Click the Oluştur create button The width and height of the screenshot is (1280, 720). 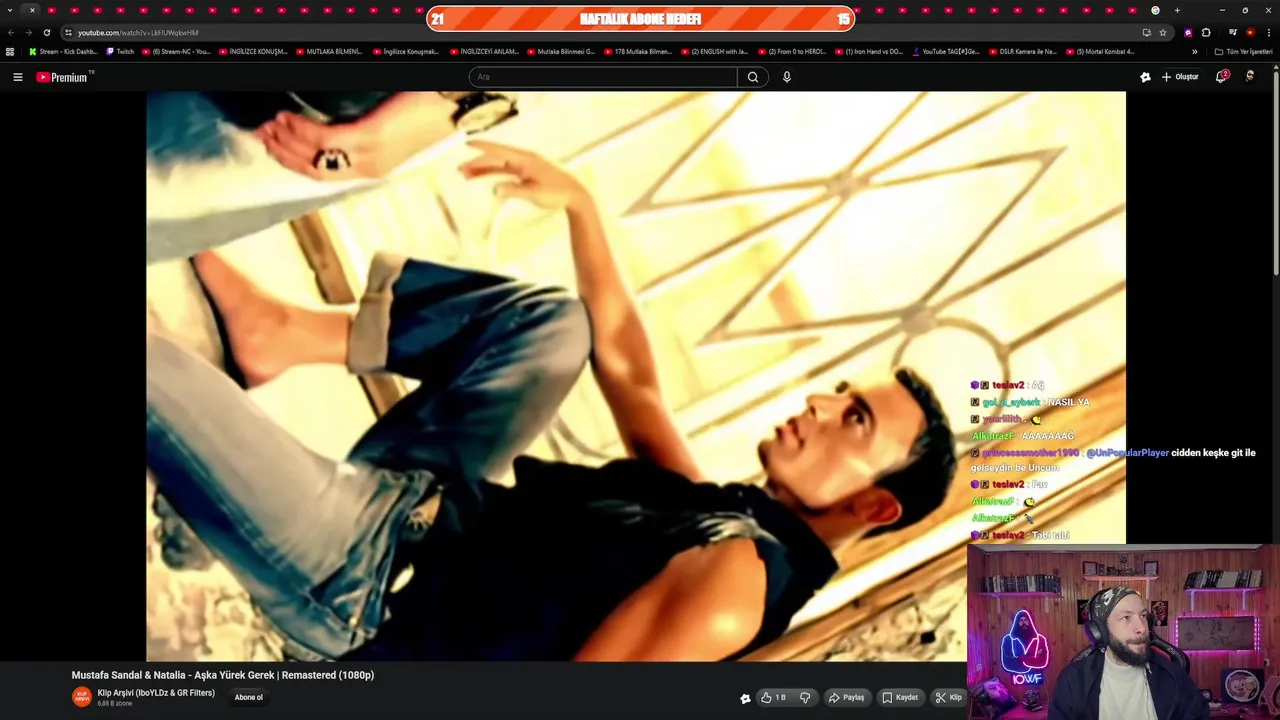[x=1180, y=77]
